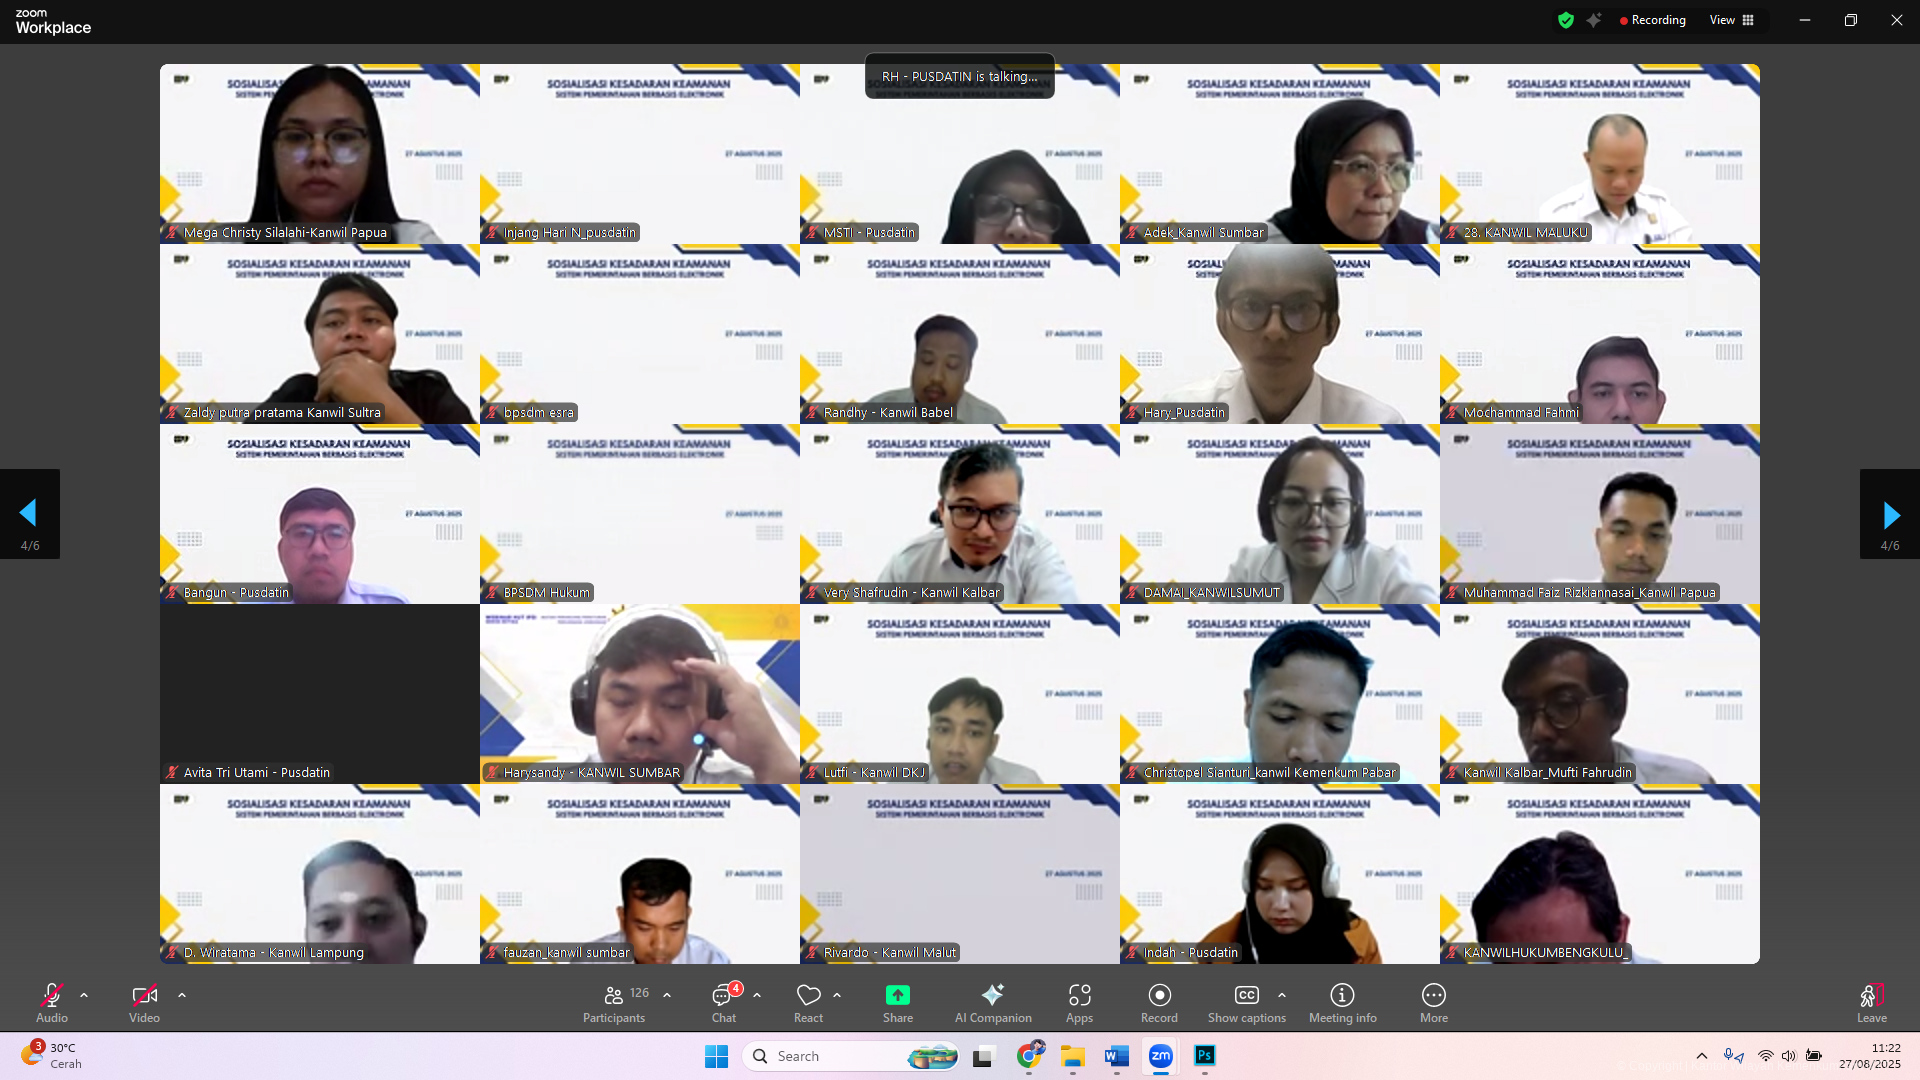Screen dimensions: 1920x1080
Task: Stop the video camera
Action: pos(144,1000)
